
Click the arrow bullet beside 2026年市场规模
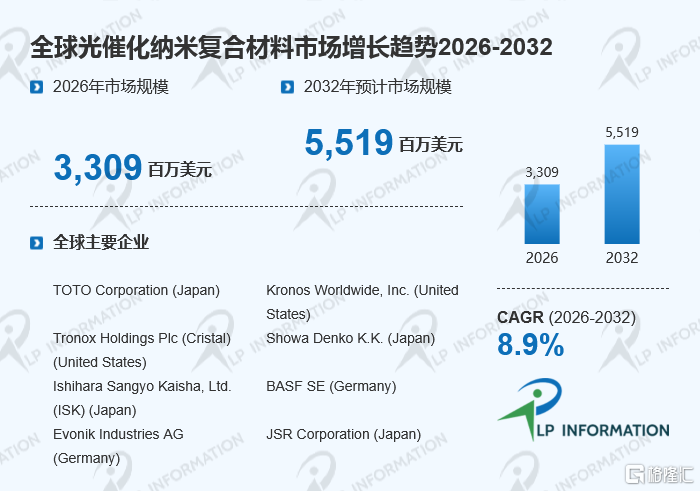(37, 87)
